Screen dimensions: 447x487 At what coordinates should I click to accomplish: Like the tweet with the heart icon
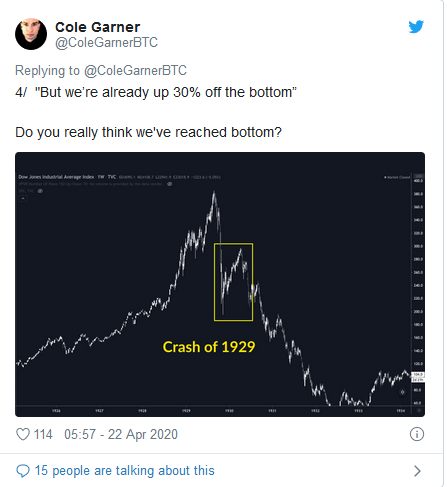(x=23, y=434)
